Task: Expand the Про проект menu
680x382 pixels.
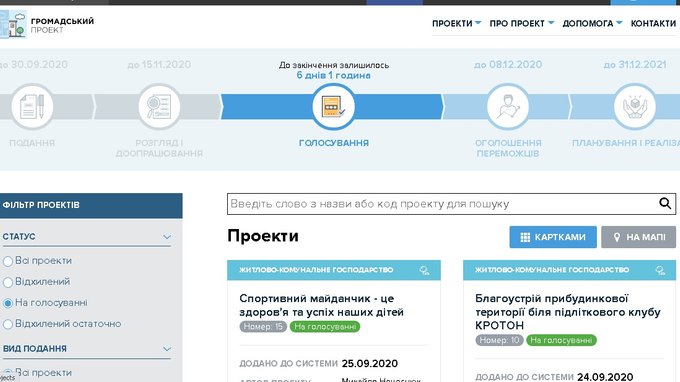Action: tap(522, 23)
